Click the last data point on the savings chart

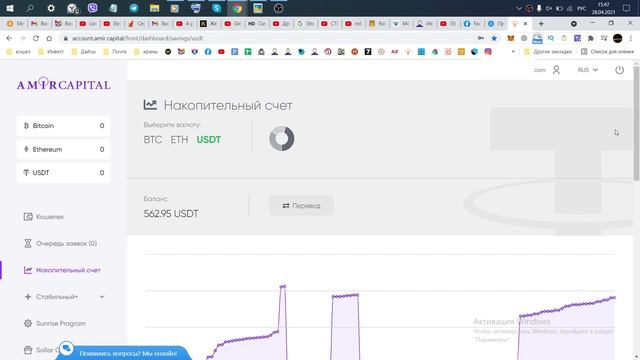point(613,298)
